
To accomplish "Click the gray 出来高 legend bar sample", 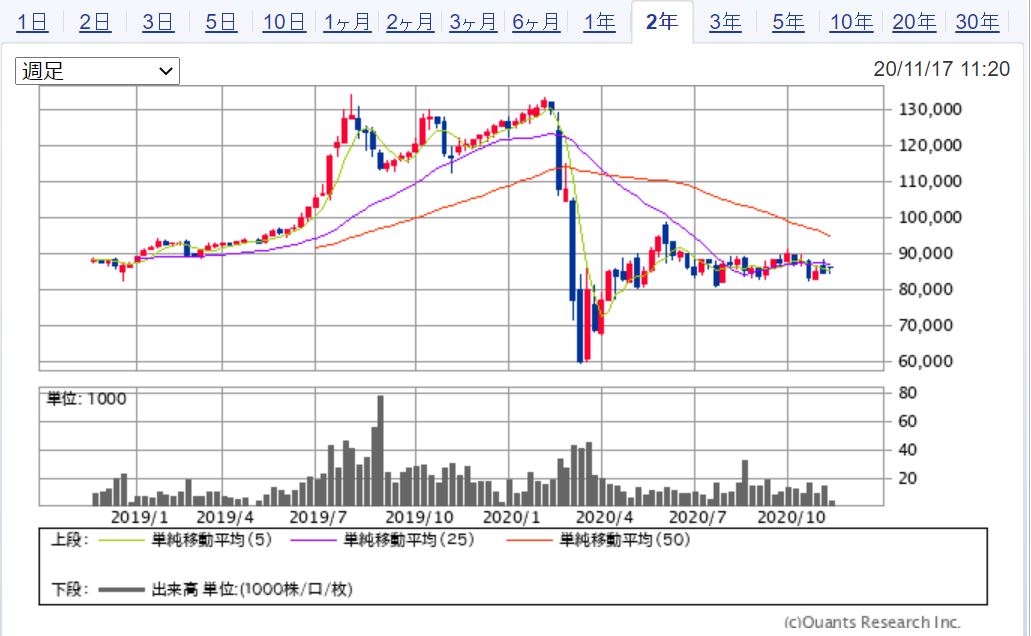I will pos(121,590).
